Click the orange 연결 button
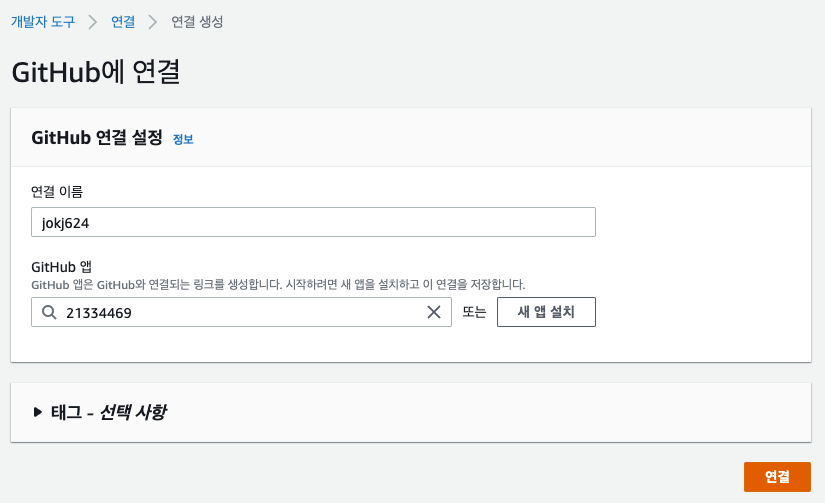Viewport: 825px width, 503px height. pos(777,477)
